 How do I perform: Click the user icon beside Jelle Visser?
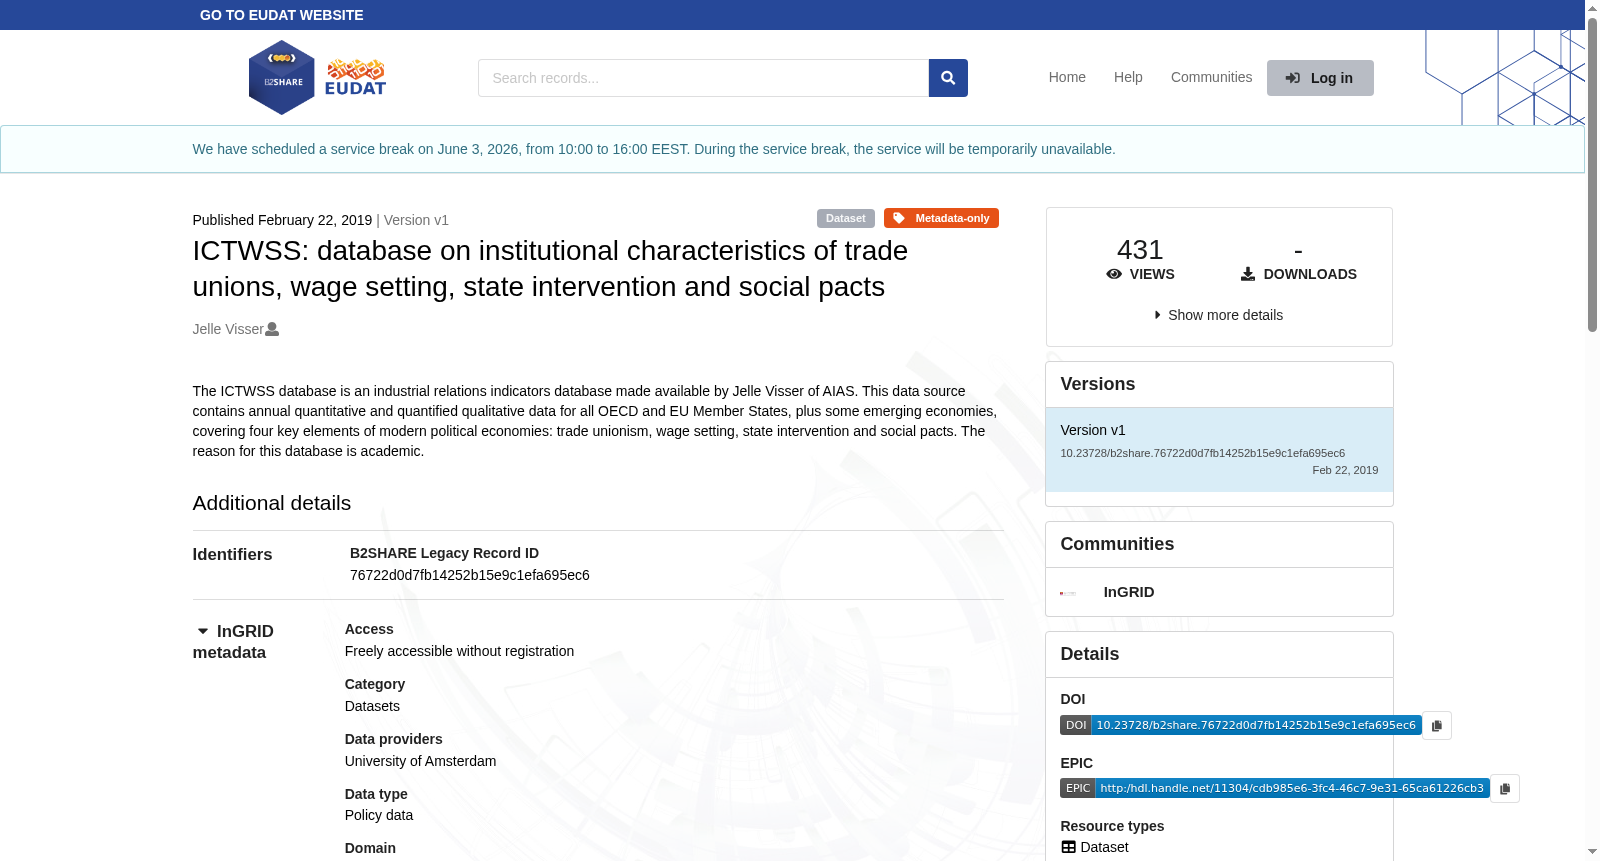272,329
